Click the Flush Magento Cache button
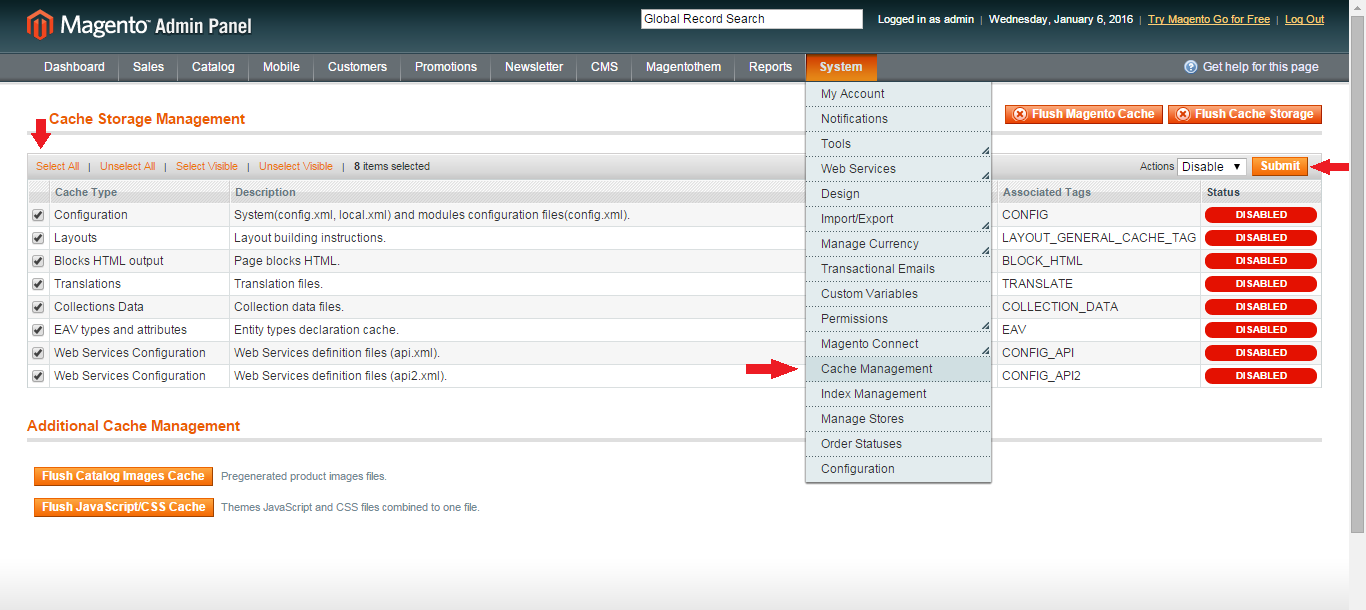The image size is (1366, 610). point(1084,114)
